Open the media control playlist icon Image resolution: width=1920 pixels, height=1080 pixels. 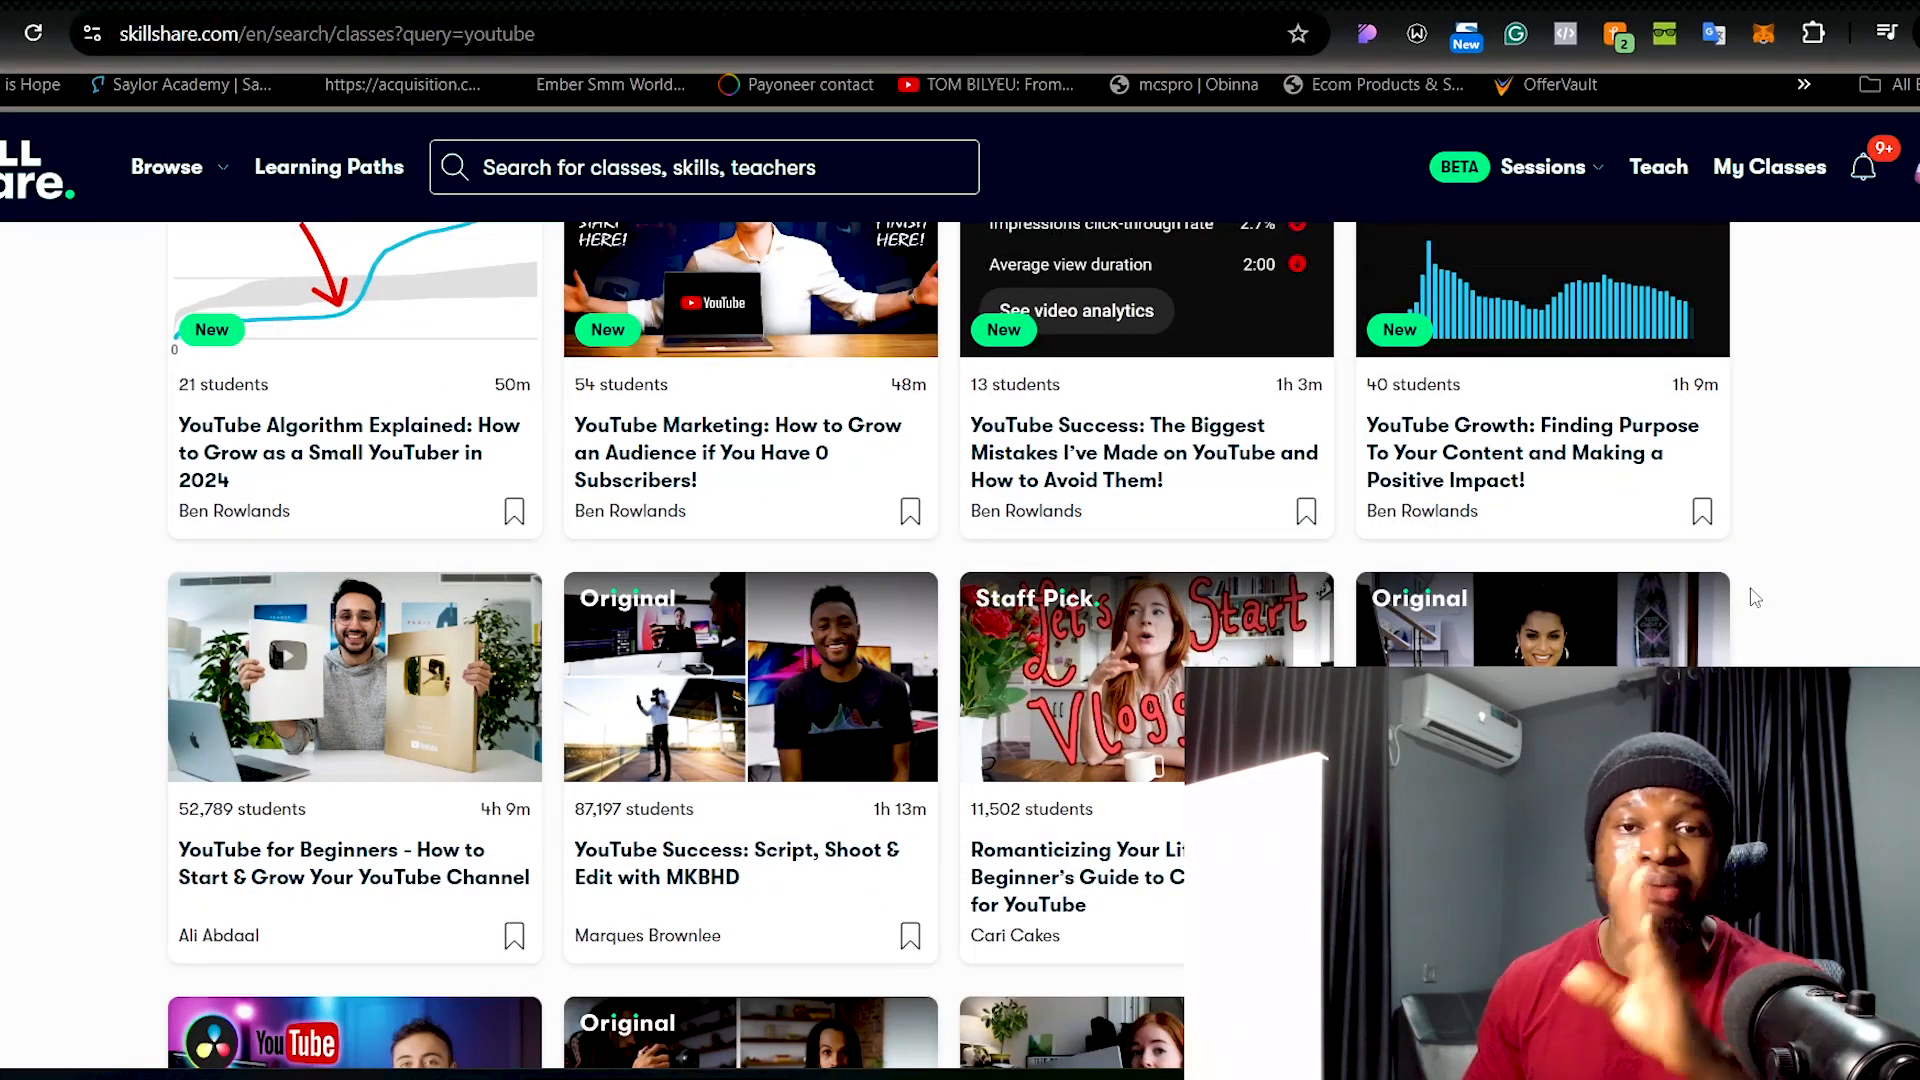[1886, 33]
